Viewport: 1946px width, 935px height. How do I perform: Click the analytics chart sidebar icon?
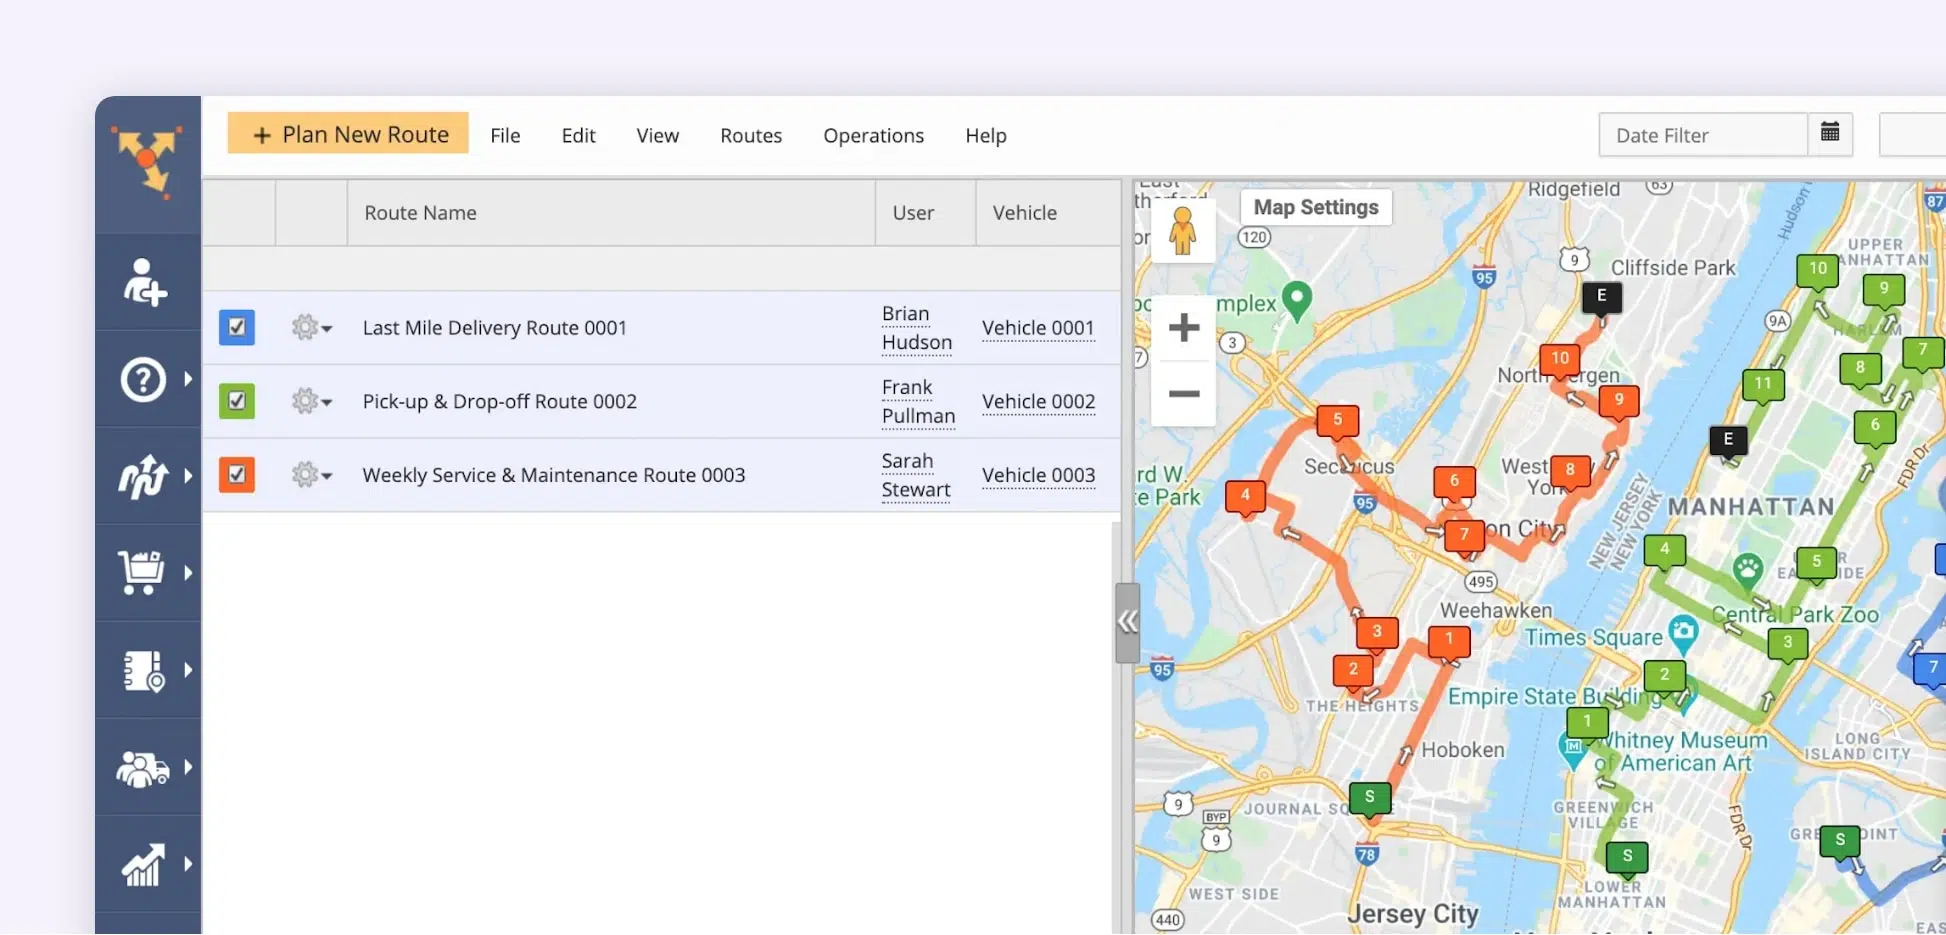[142, 865]
